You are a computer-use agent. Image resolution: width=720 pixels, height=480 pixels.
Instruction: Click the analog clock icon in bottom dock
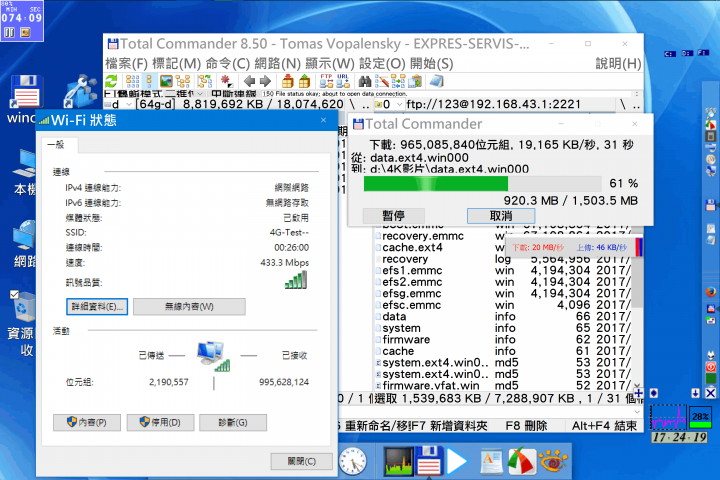click(353, 461)
